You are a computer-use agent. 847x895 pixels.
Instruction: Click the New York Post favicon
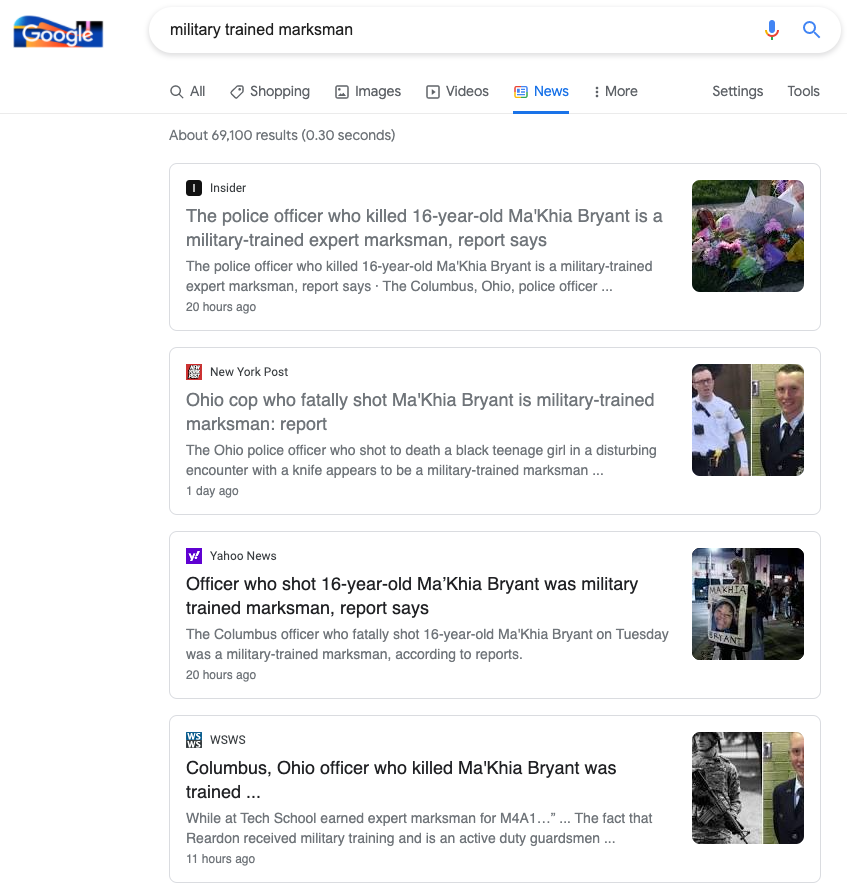pos(194,372)
